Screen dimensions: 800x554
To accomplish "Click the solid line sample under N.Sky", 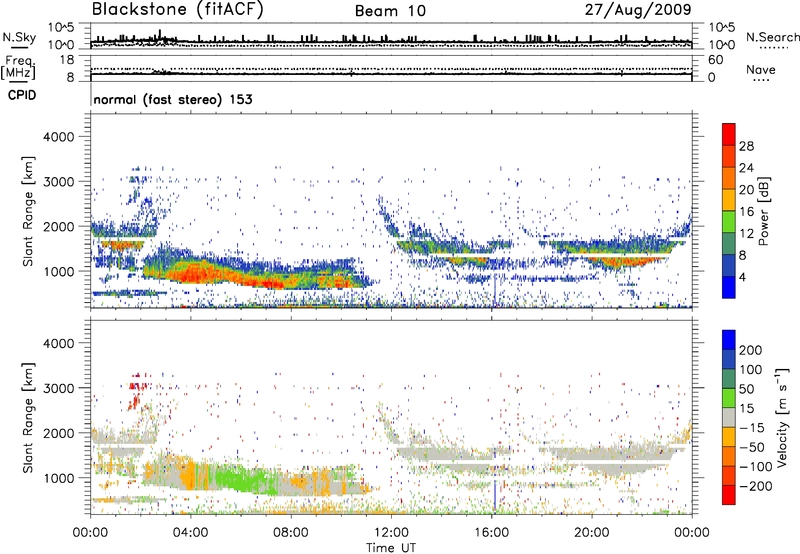I will coord(19,48).
